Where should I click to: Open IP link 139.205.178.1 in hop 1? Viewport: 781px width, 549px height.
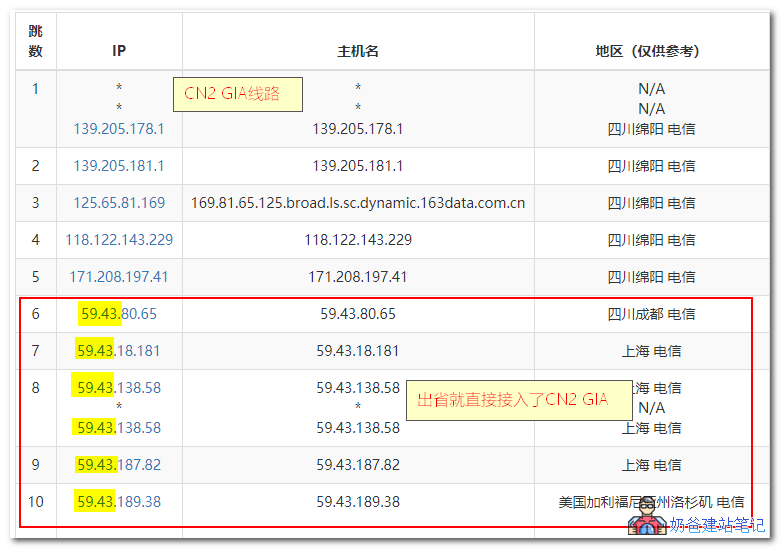119,129
